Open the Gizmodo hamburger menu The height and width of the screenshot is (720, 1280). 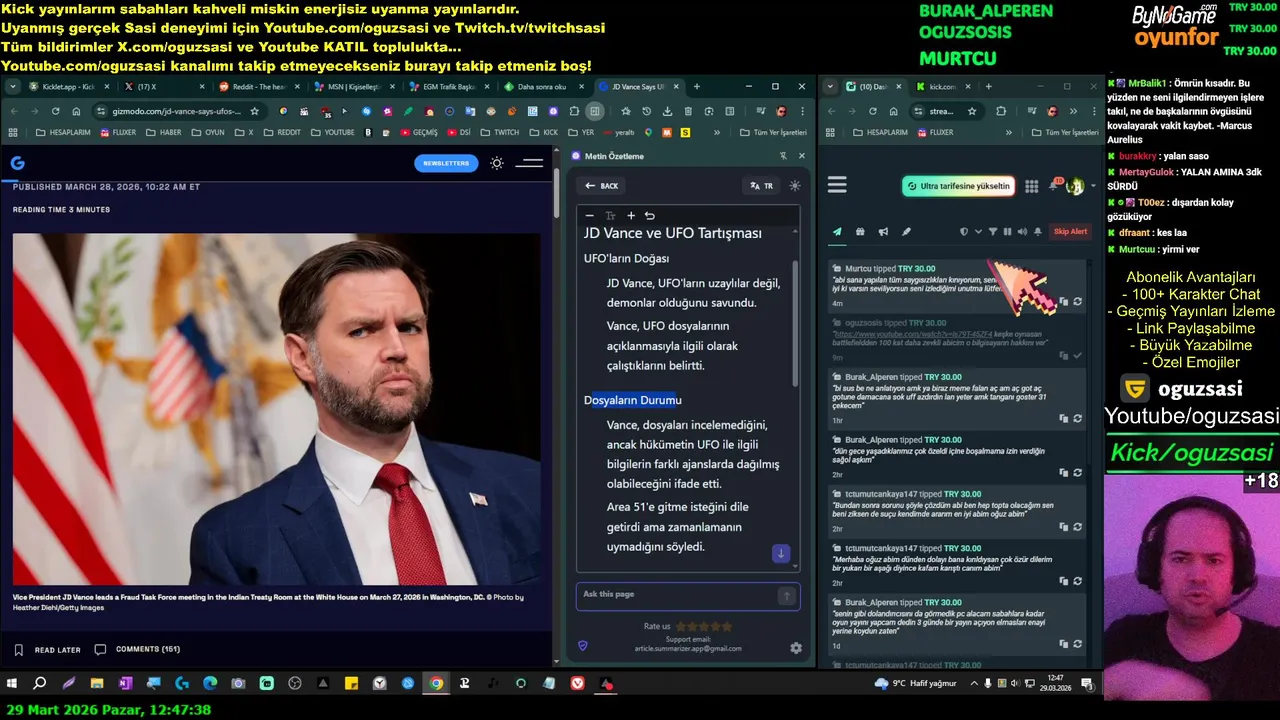coord(529,163)
